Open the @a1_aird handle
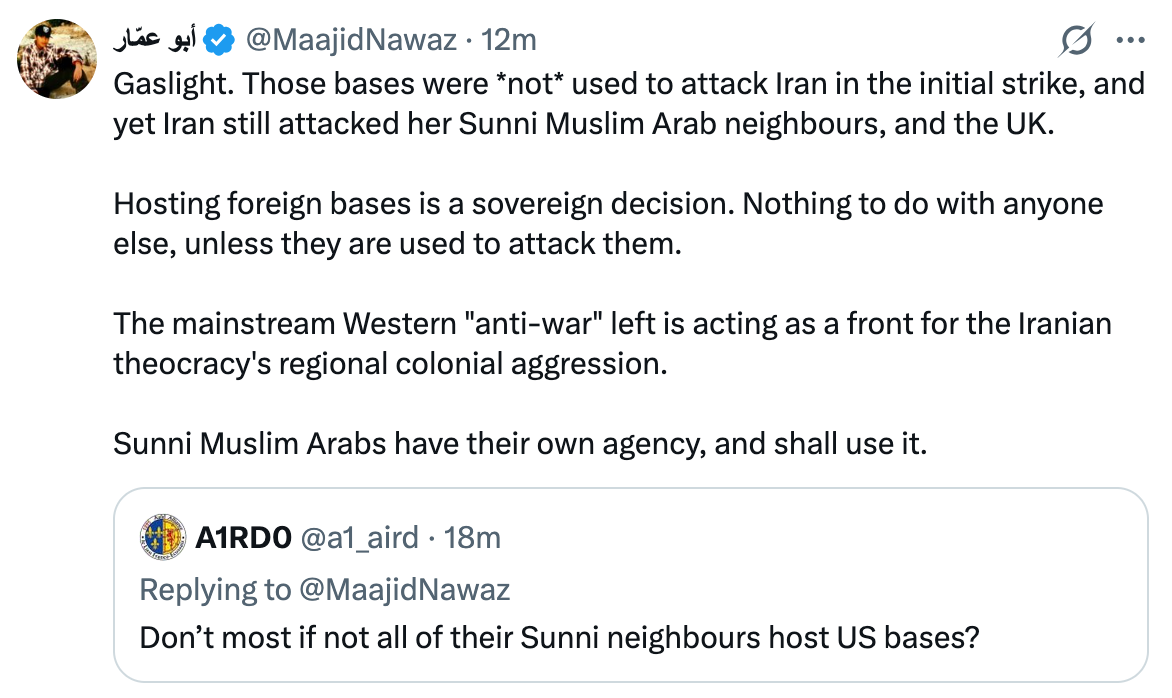This screenshot has height=698, width=1172. click(x=360, y=537)
